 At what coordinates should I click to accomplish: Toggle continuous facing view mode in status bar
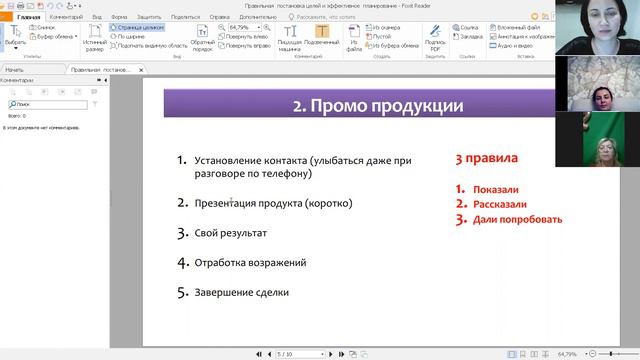(x=545, y=354)
